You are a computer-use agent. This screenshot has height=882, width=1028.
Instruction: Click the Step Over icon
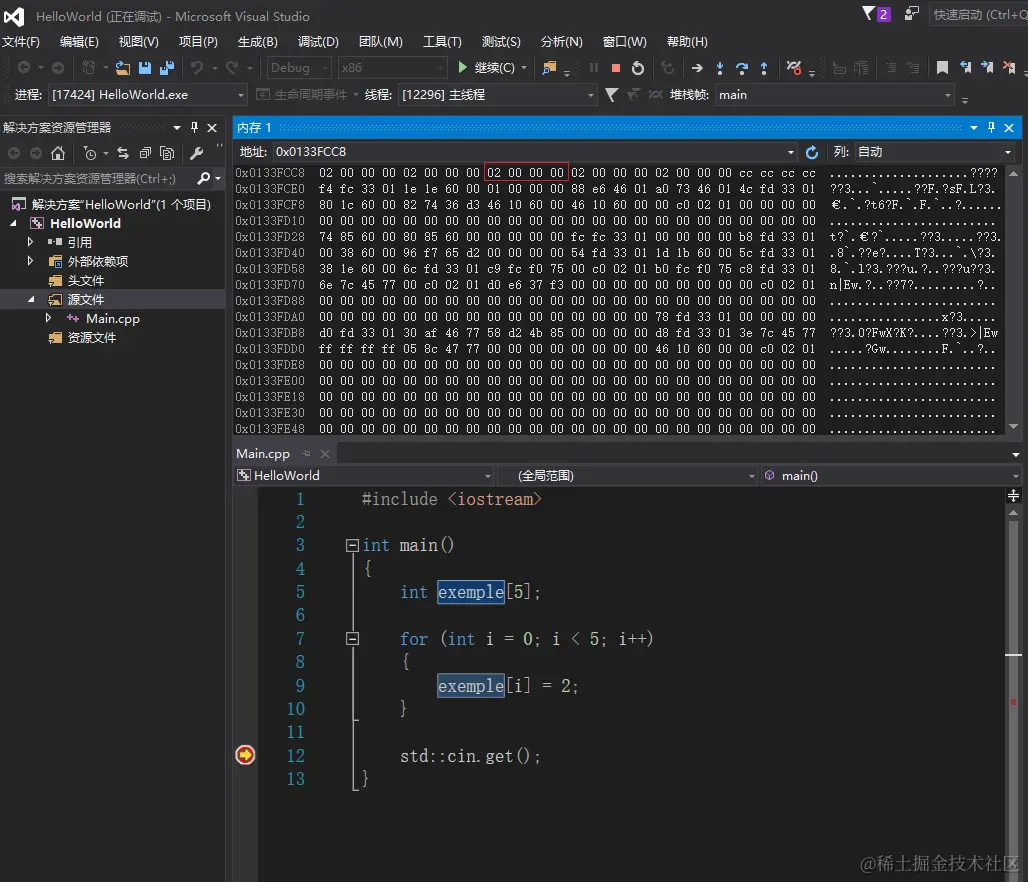click(742, 68)
